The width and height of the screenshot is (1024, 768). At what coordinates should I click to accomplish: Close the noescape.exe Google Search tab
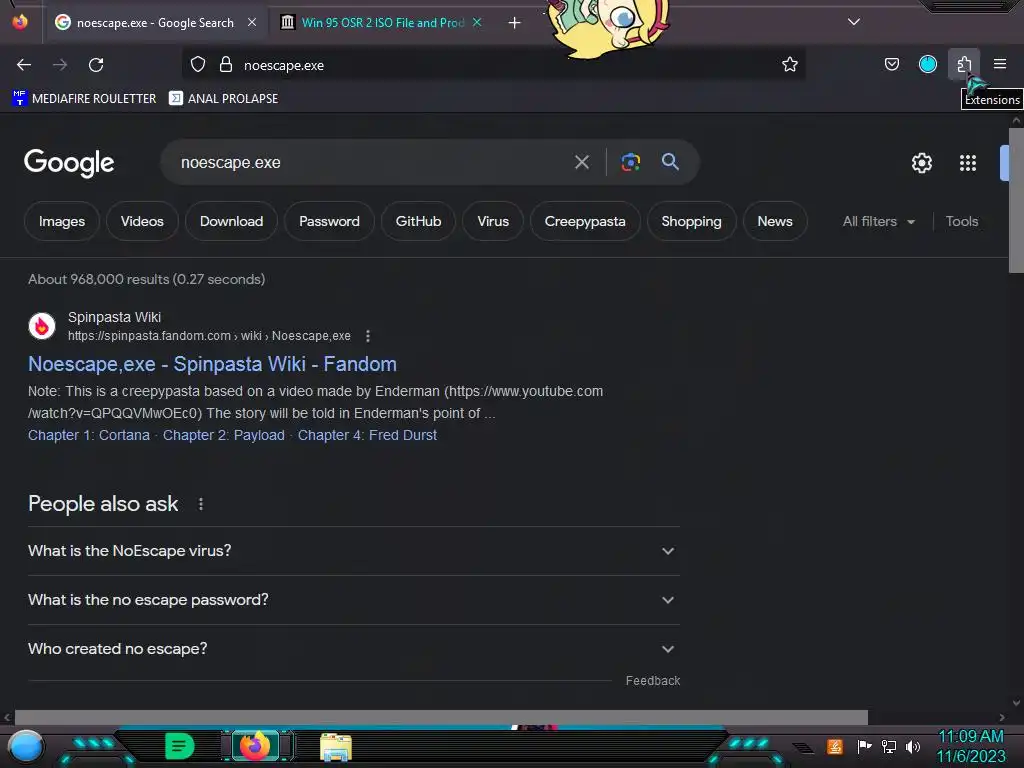pos(252,22)
